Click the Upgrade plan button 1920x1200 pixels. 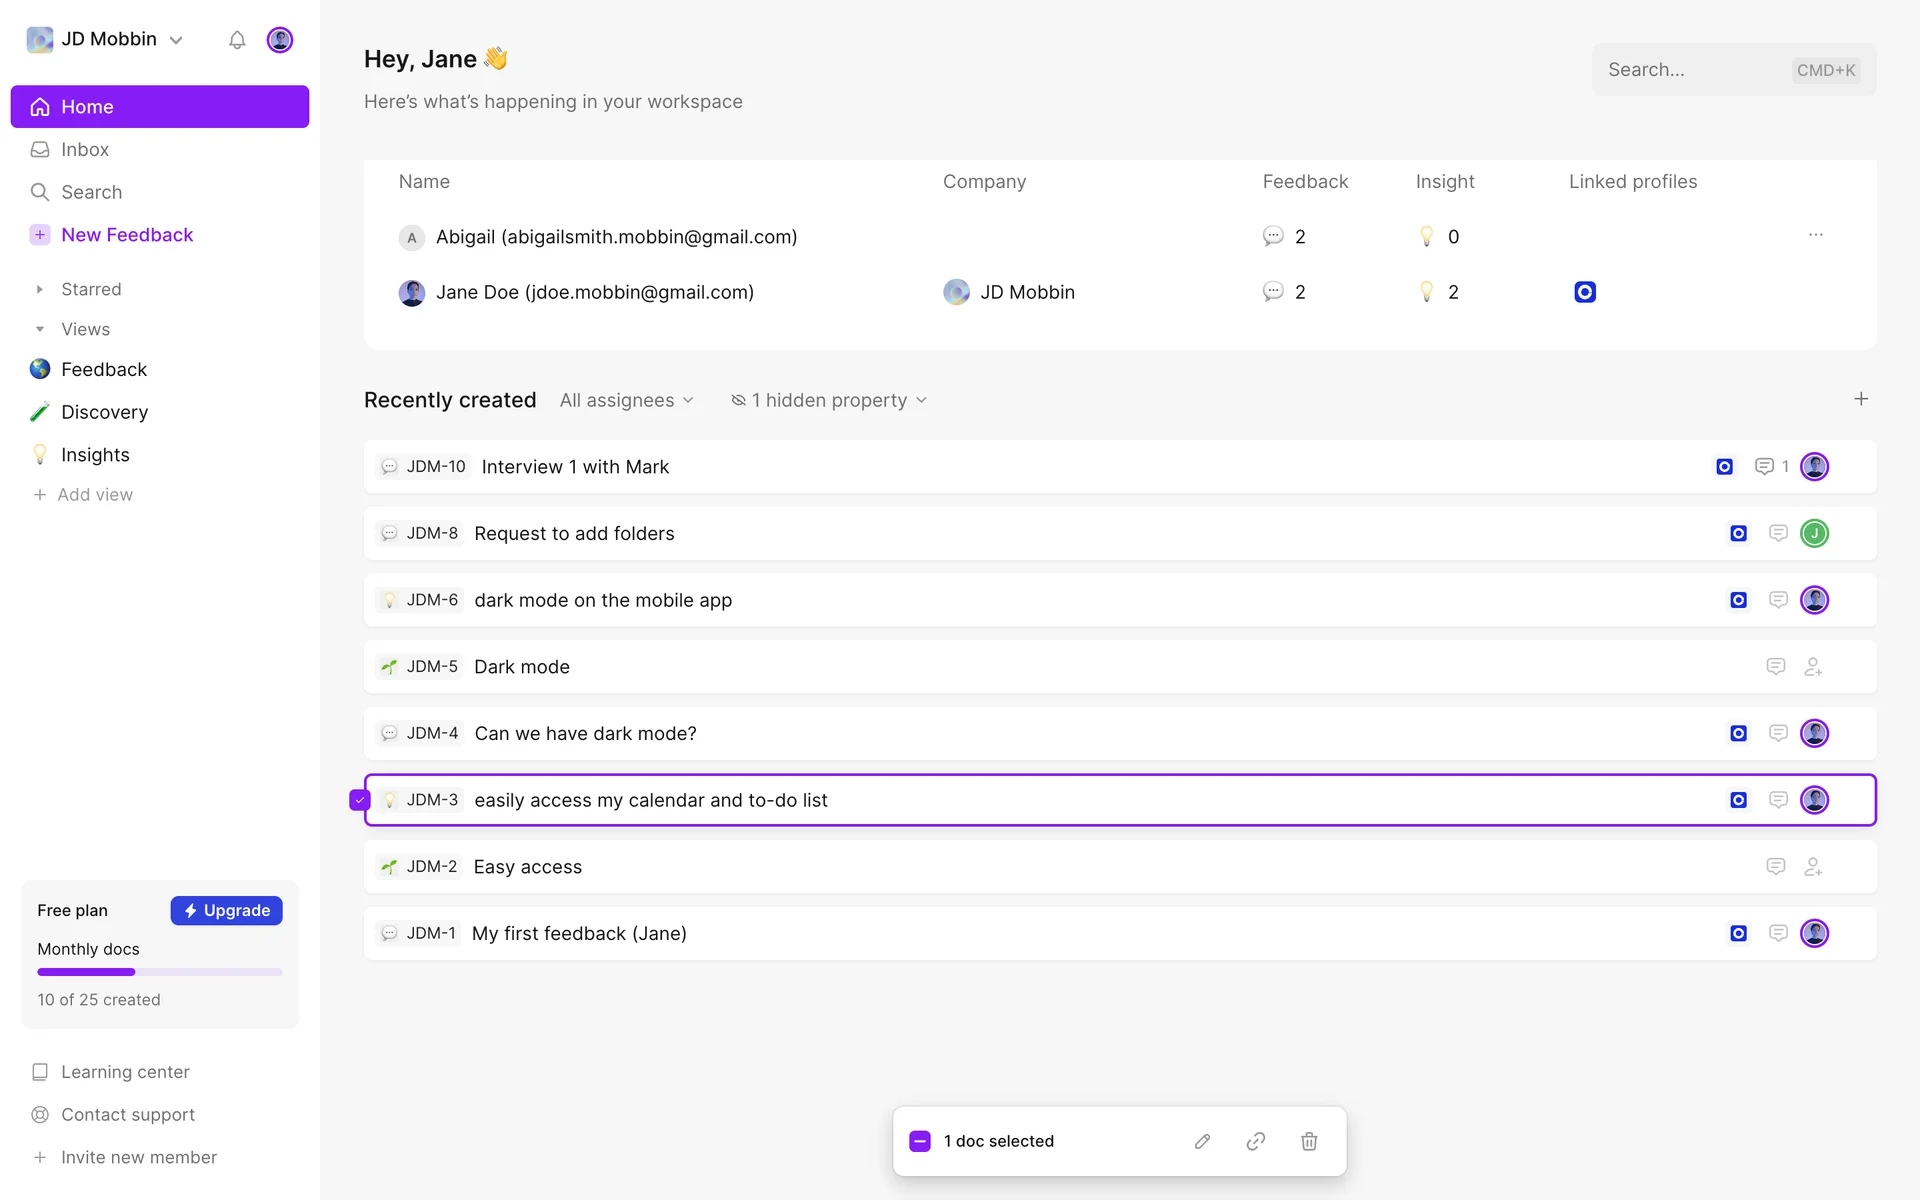tap(227, 910)
